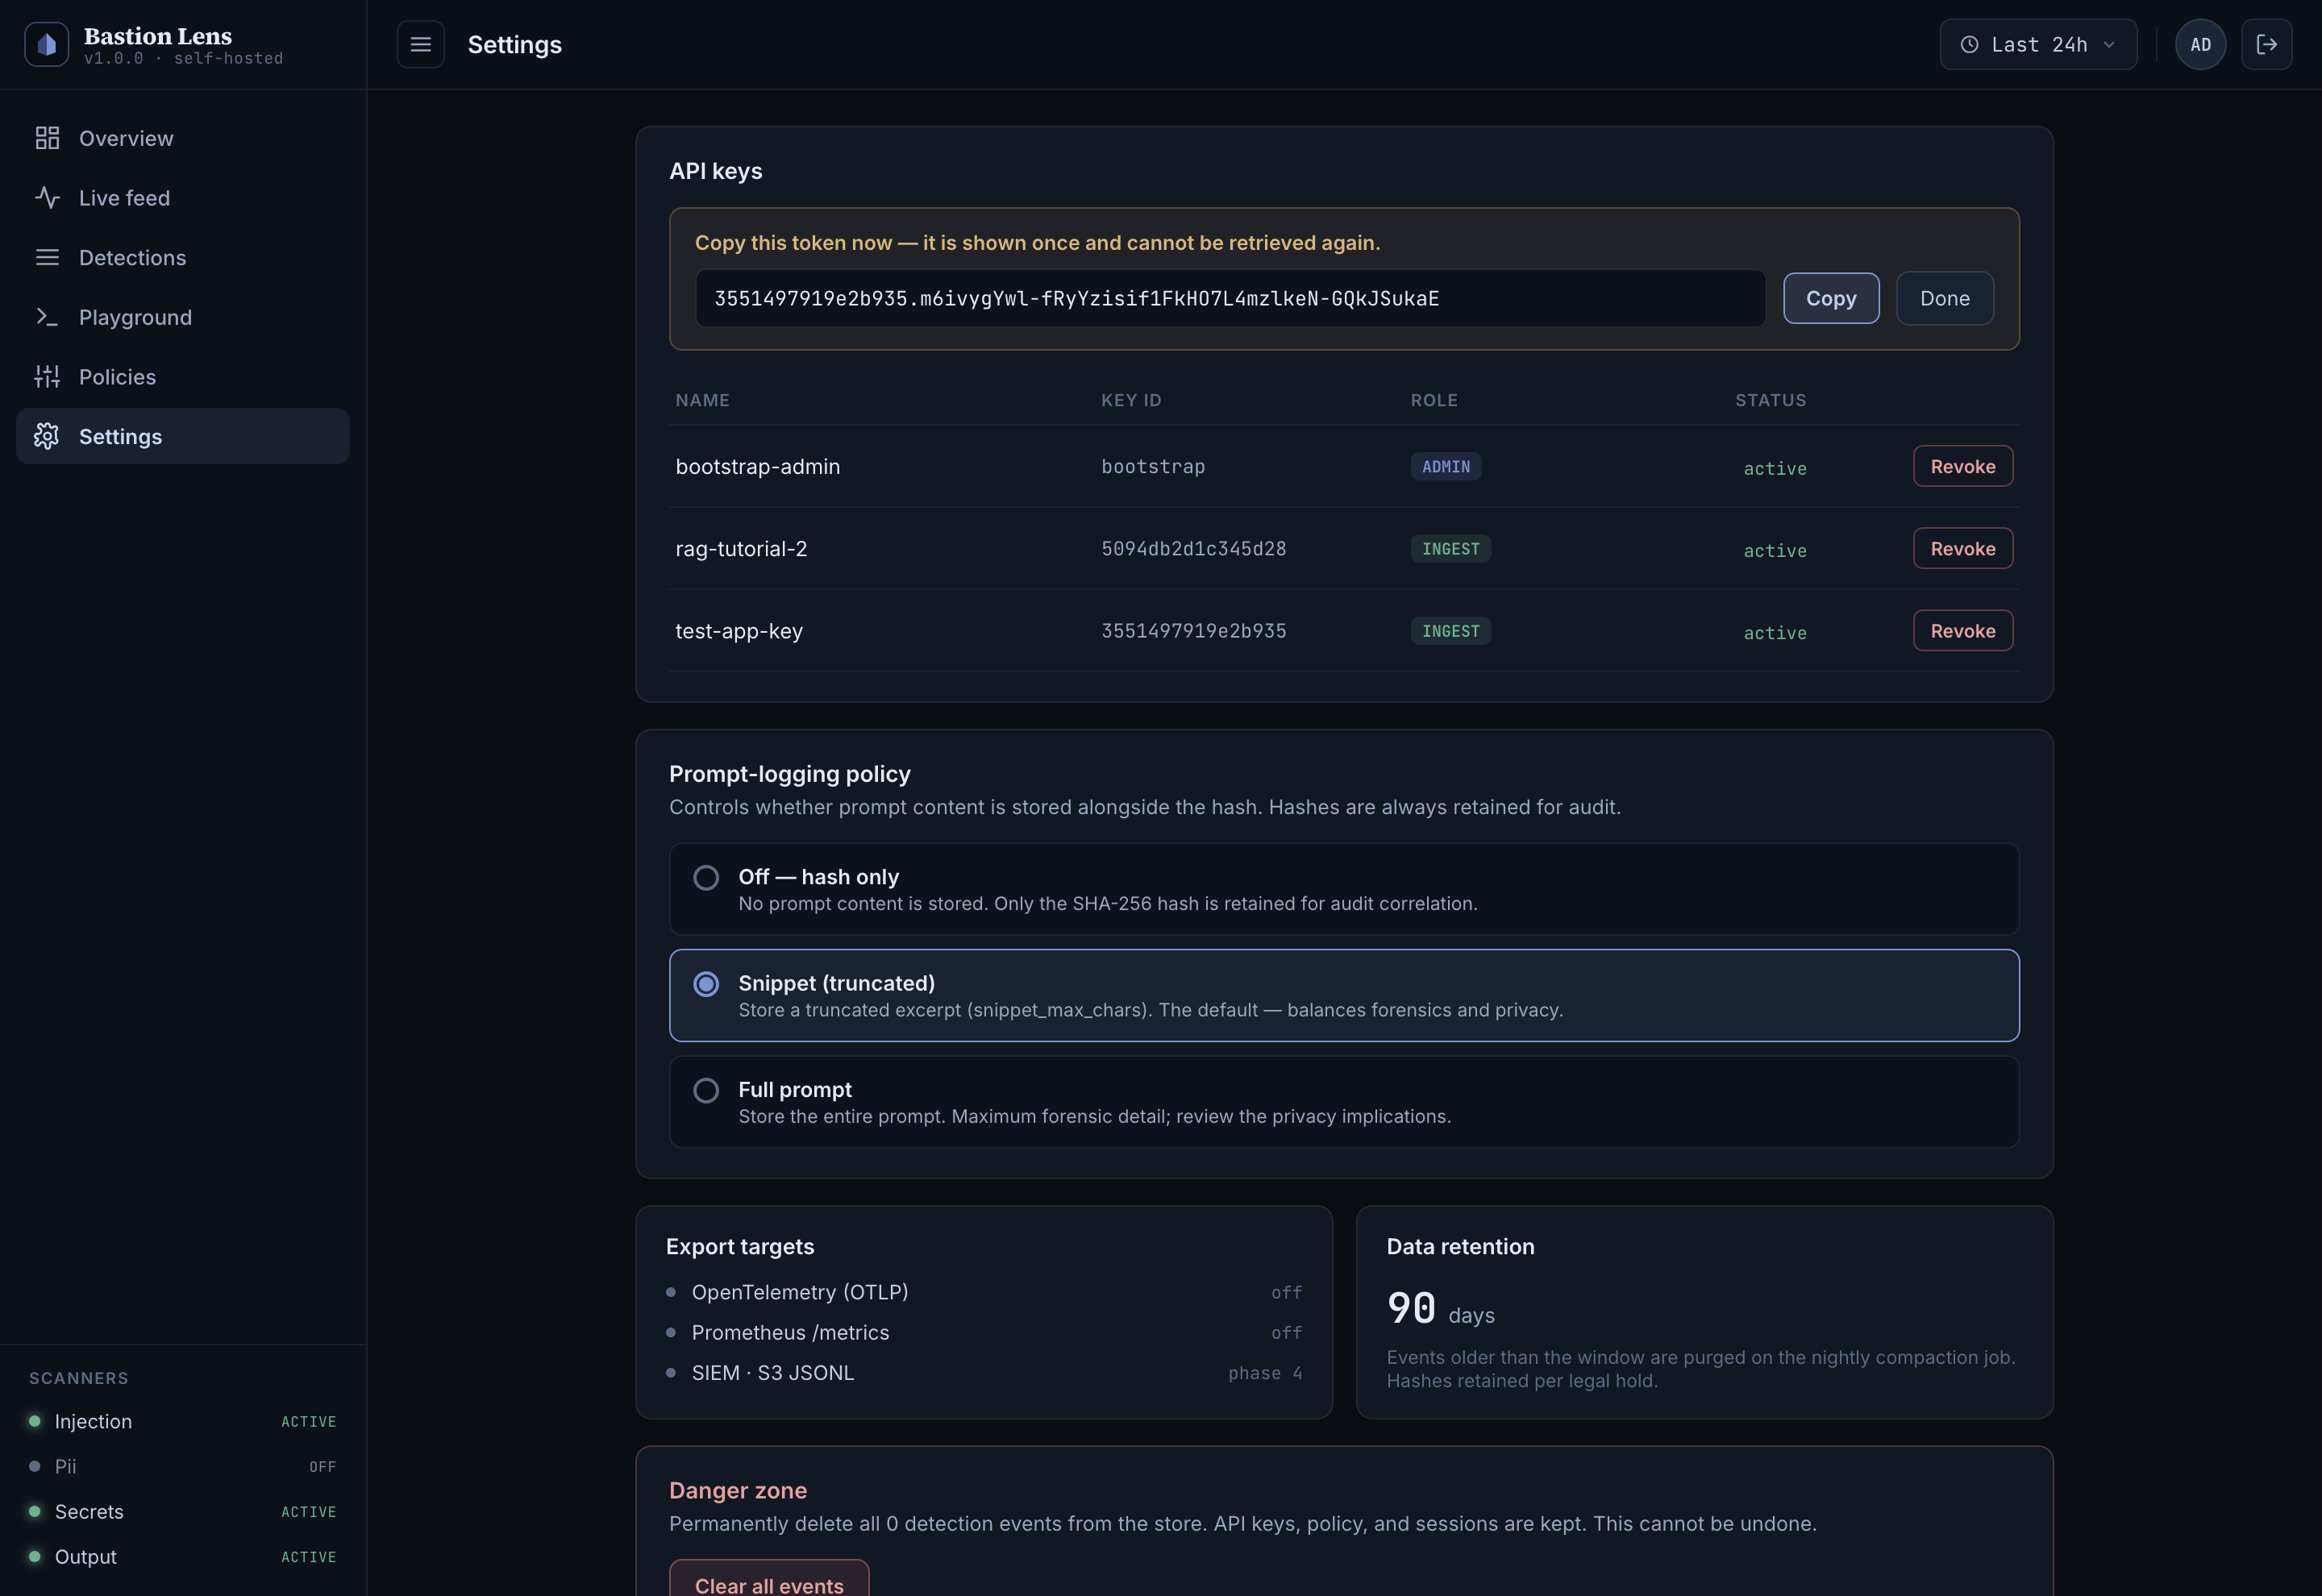Go to Policies section
Image resolution: width=2322 pixels, height=1596 pixels.
[183, 377]
